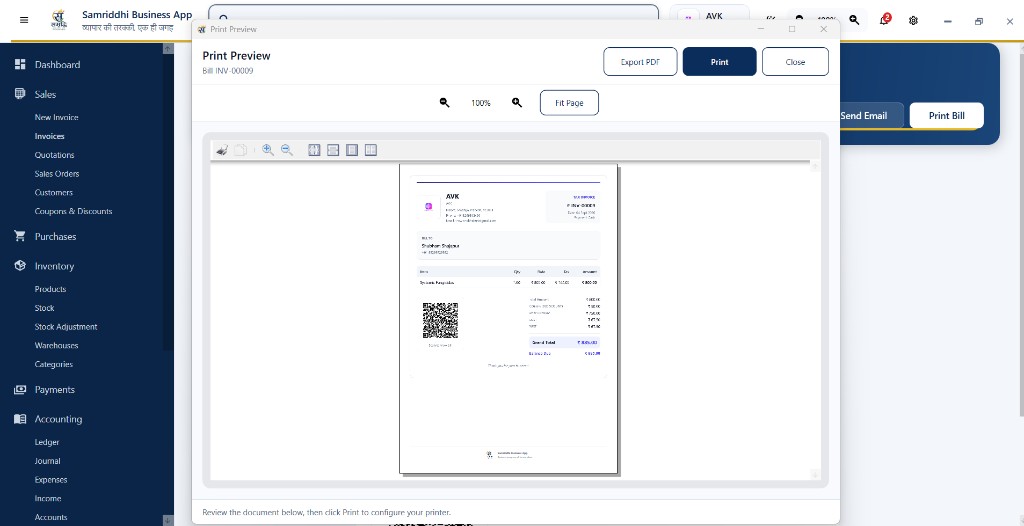Toggle the hamburger sidebar menu
This screenshot has width=1024, height=526.
point(24,20)
